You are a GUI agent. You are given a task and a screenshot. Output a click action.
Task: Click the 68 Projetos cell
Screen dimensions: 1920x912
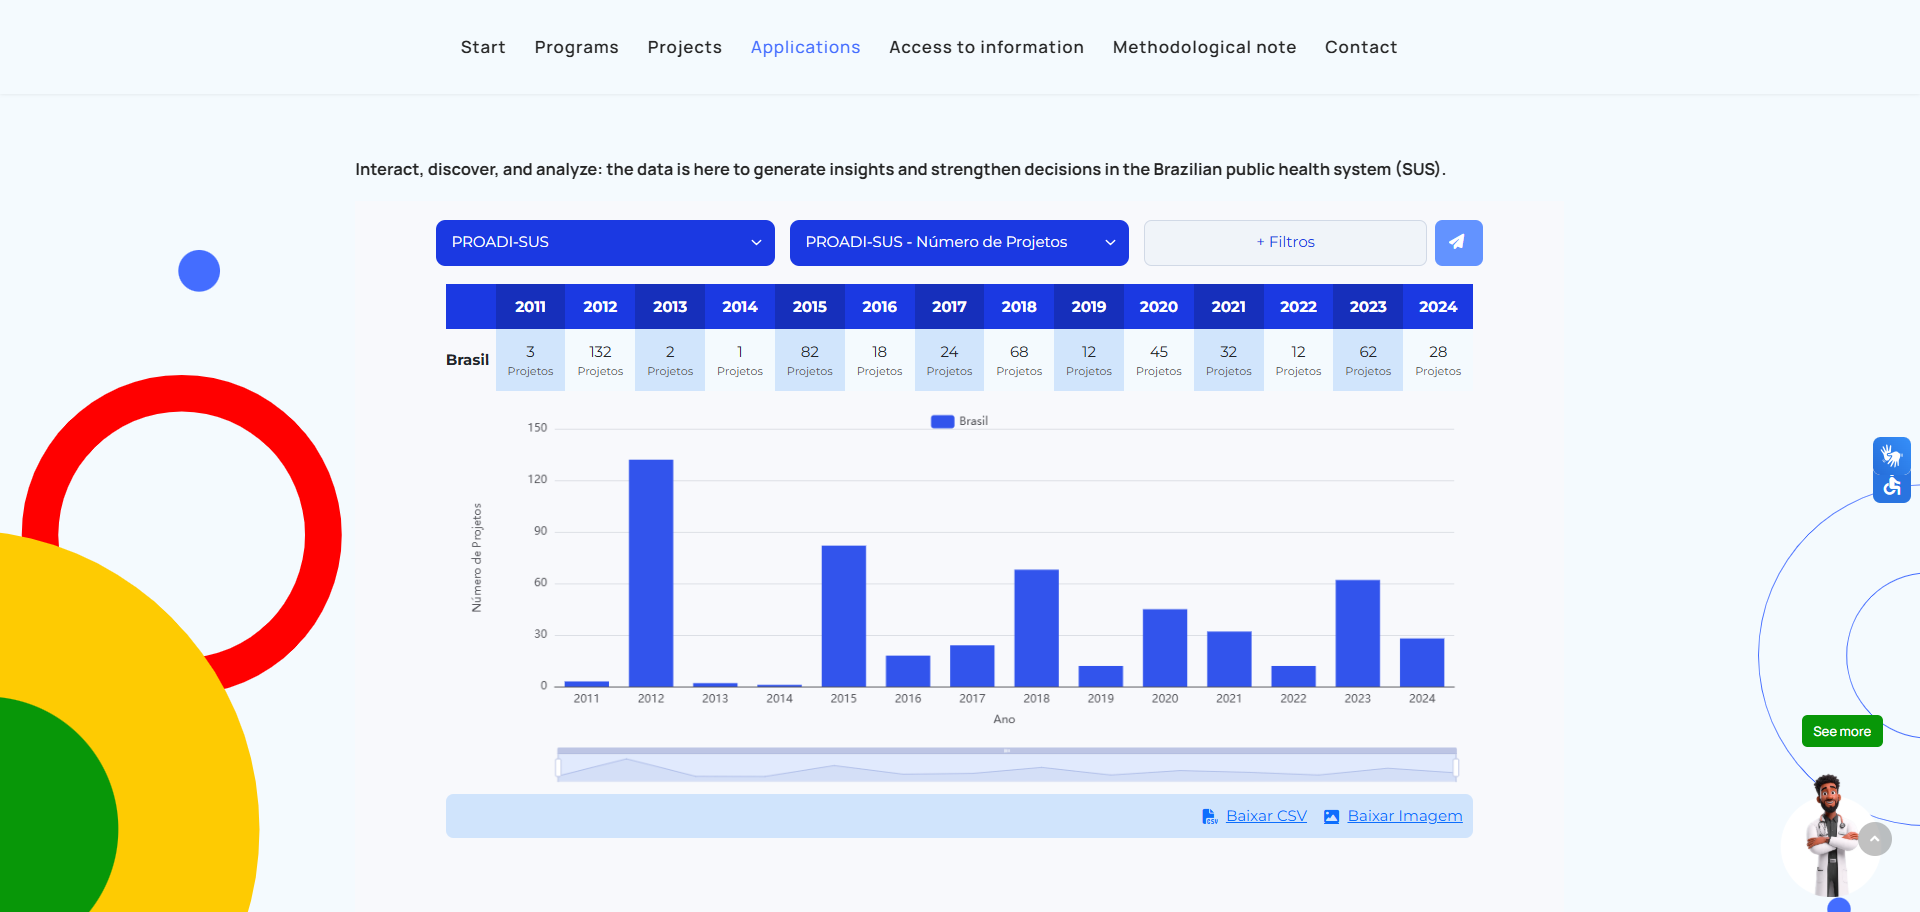[1019, 360]
